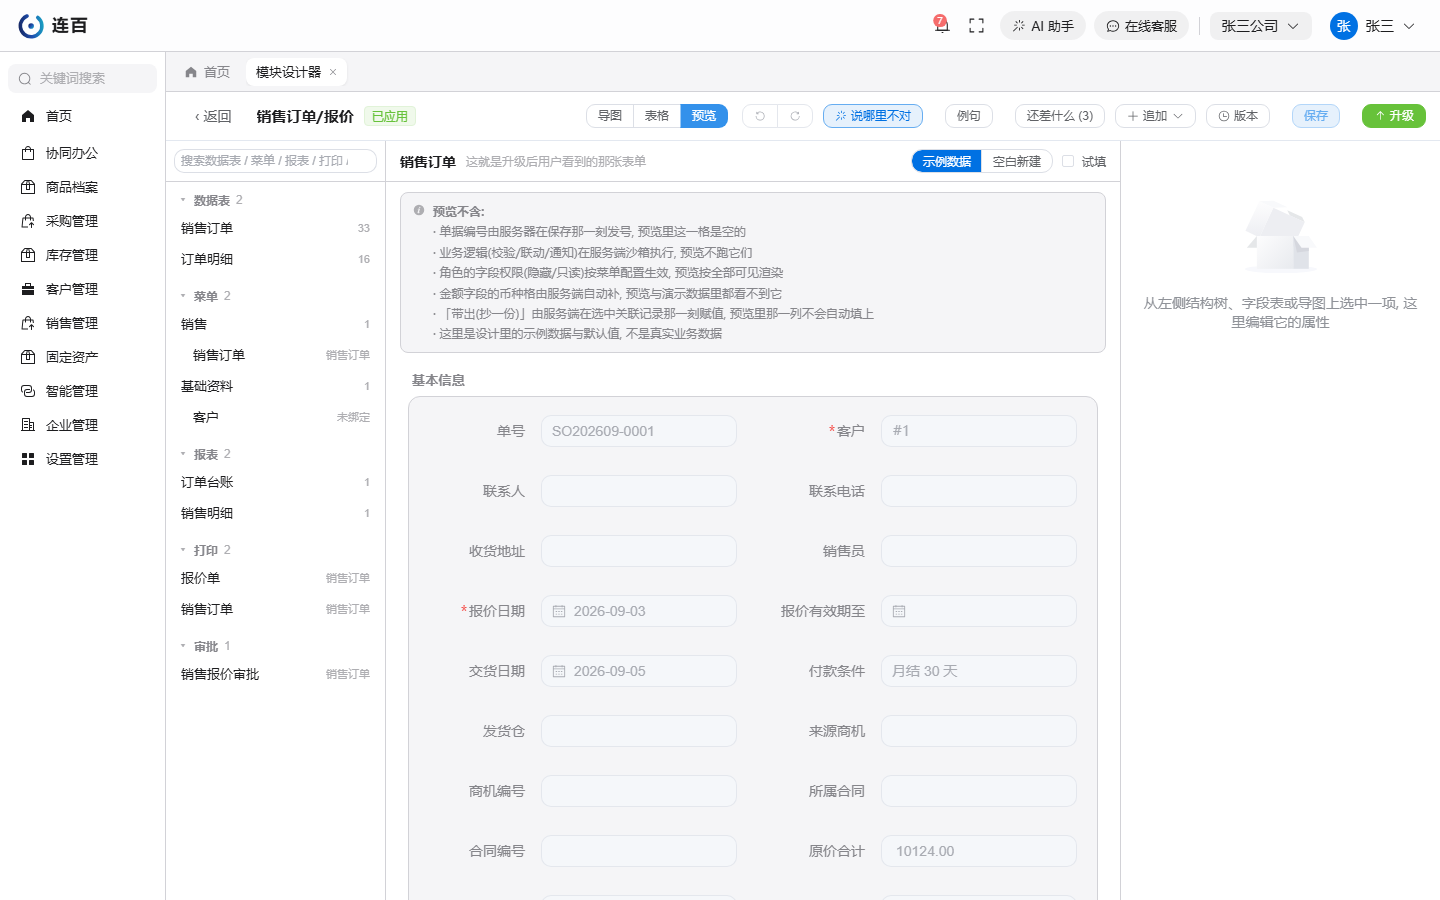Click the 商品档案 sidebar icon

point(28,187)
